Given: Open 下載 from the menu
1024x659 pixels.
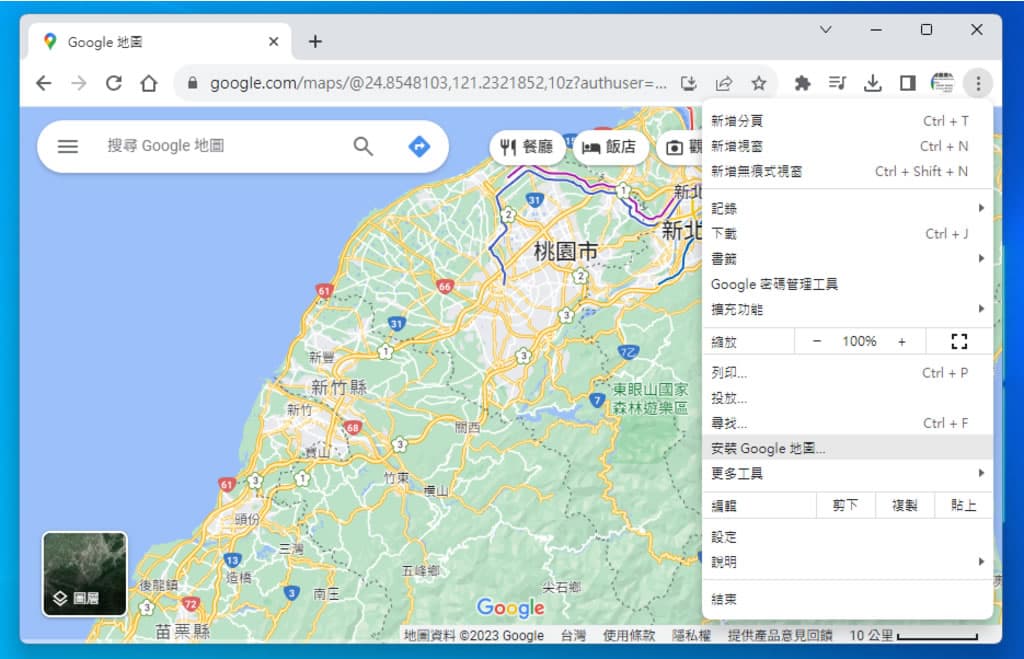Looking at the screenshot, I should pos(848,234).
